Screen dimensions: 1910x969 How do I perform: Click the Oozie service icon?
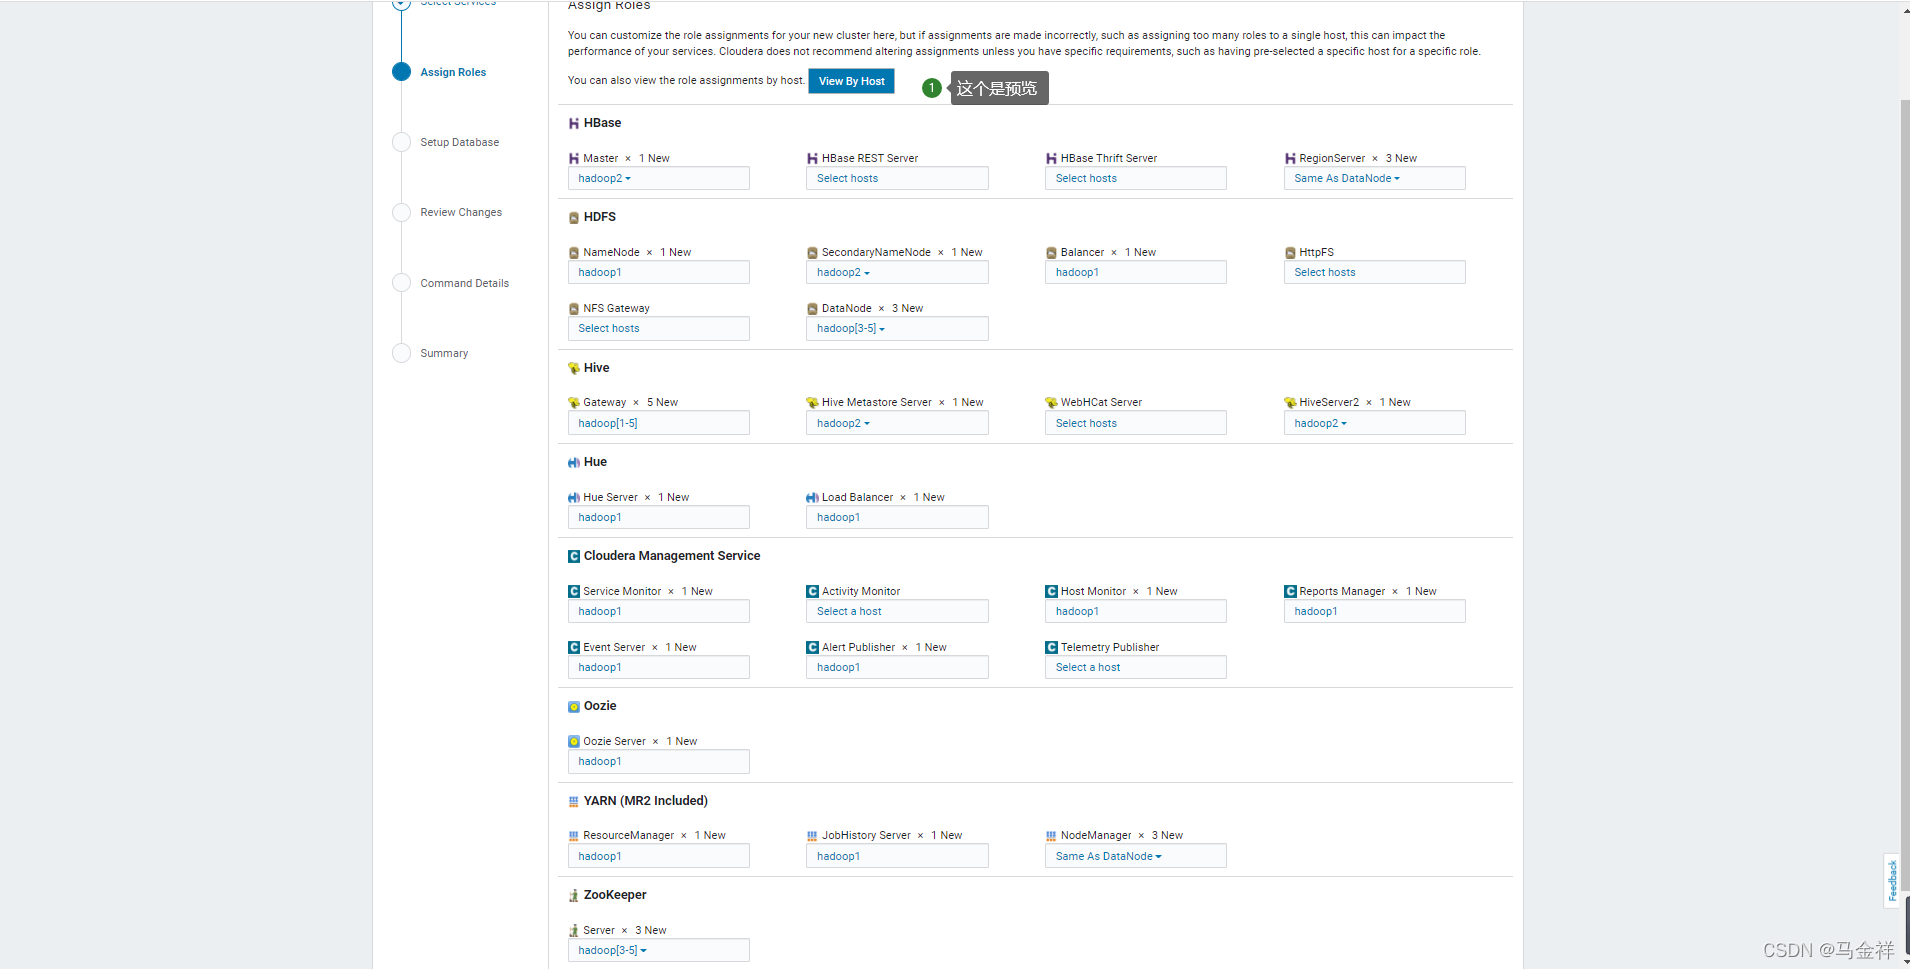coord(574,706)
